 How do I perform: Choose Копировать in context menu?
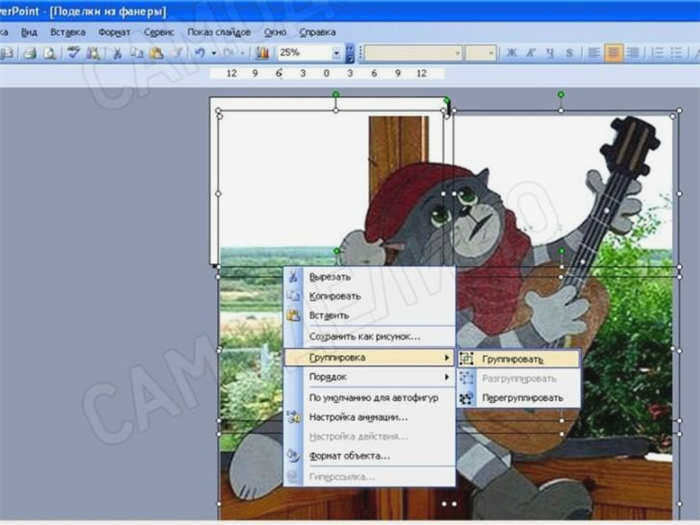point(370,296)
